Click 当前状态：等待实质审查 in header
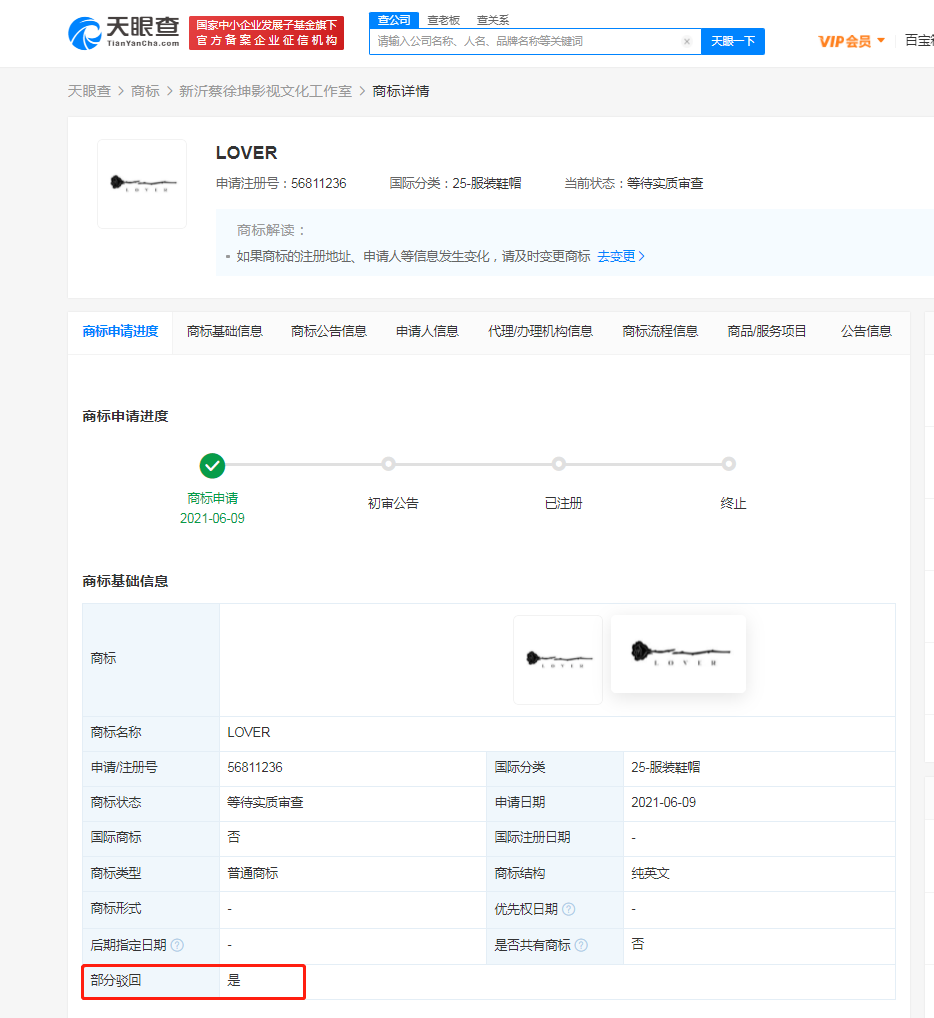 633,184
